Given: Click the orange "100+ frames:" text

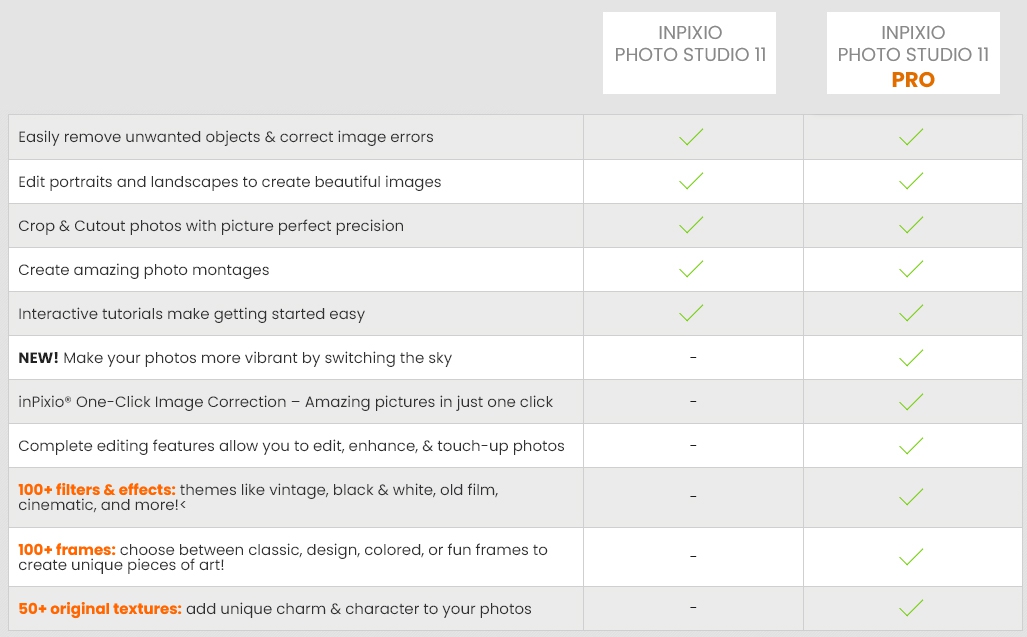Looking at the screenshot, I should (x=67, y=550).
